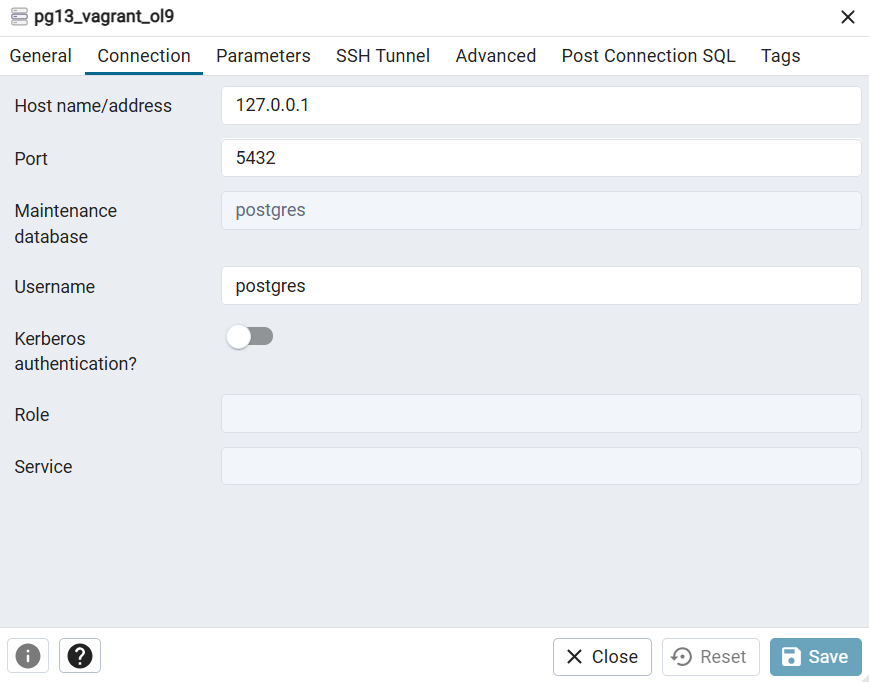
Task: Focus the Host name/address field
Action: 541,105
